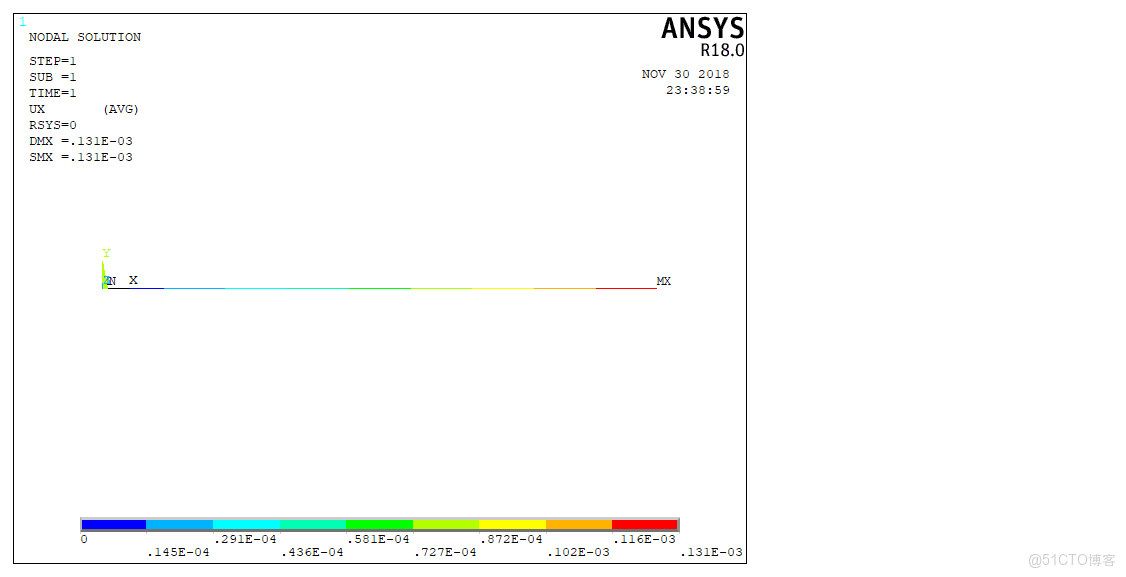Click the dark blue legend color band
The image size is (1126, 577).
[x=113, y=525]
